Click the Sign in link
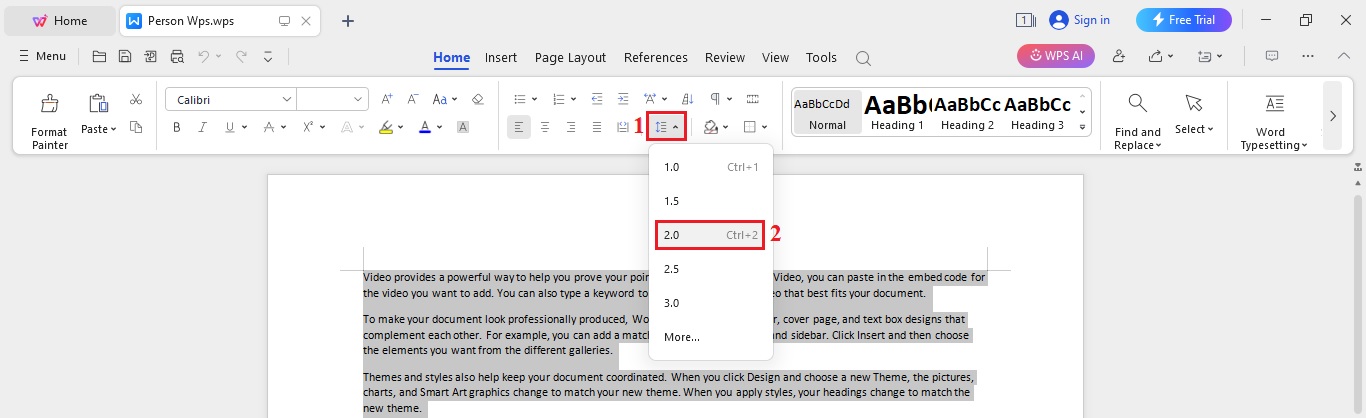The image size is (1366, 418). click(1080, 20)
